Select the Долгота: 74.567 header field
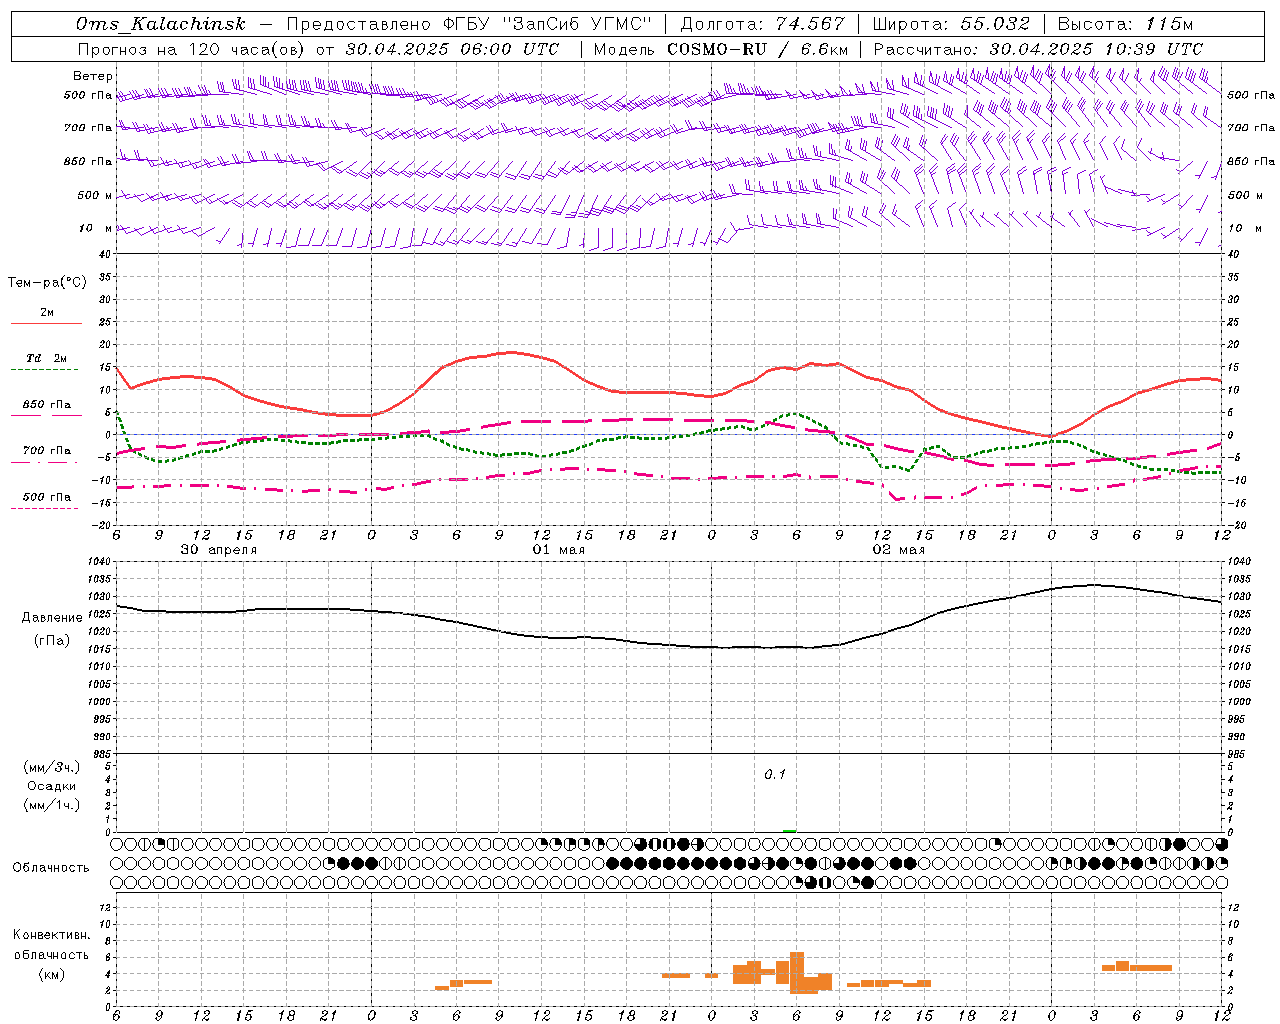The image size is (1280, 1024). tap(762, 25)
